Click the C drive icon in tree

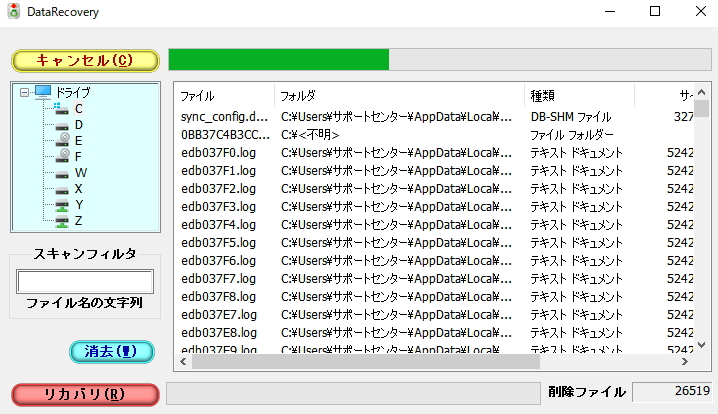pos(61,108)
